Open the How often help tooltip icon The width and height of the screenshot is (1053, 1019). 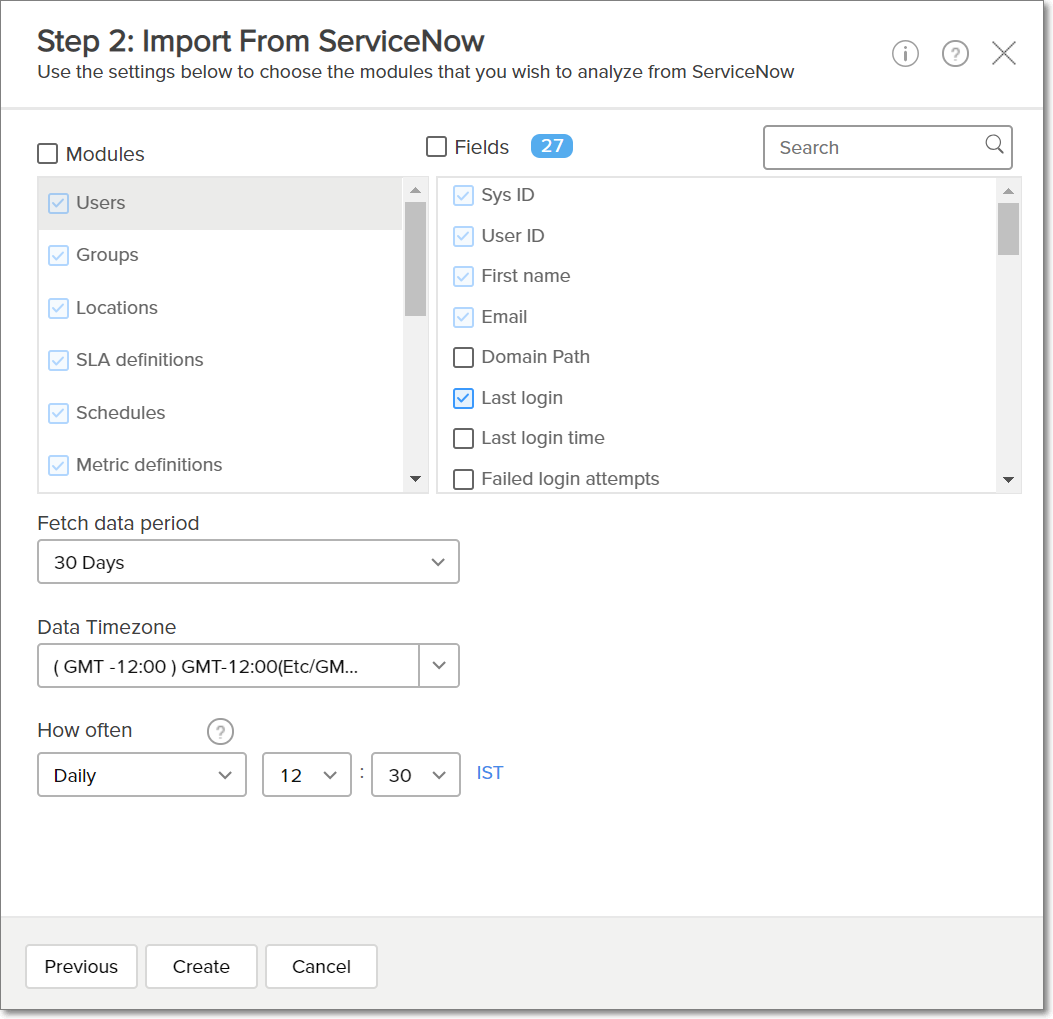[x=220, y=731]
